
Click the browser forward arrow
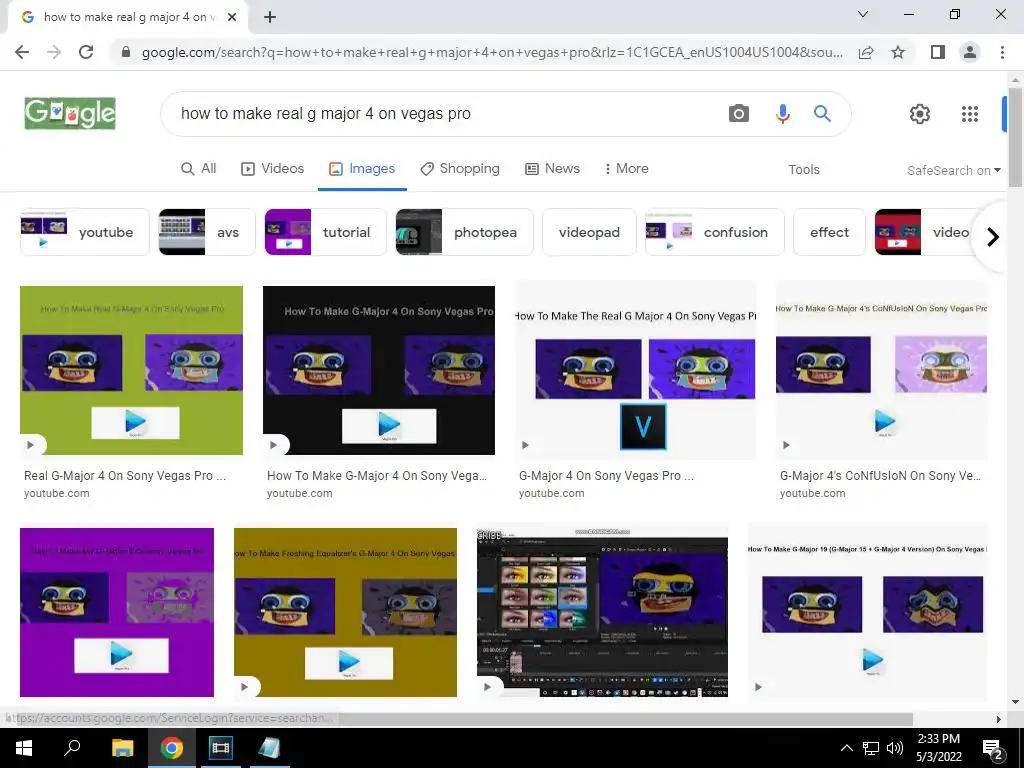point(54,52)
